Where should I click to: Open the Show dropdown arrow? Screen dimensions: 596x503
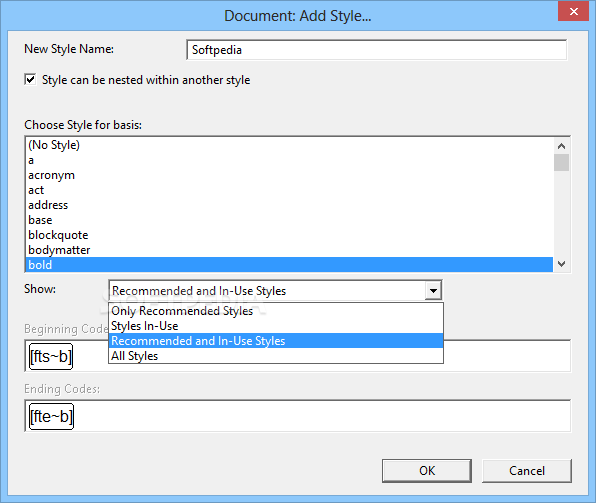click(433, 291)
